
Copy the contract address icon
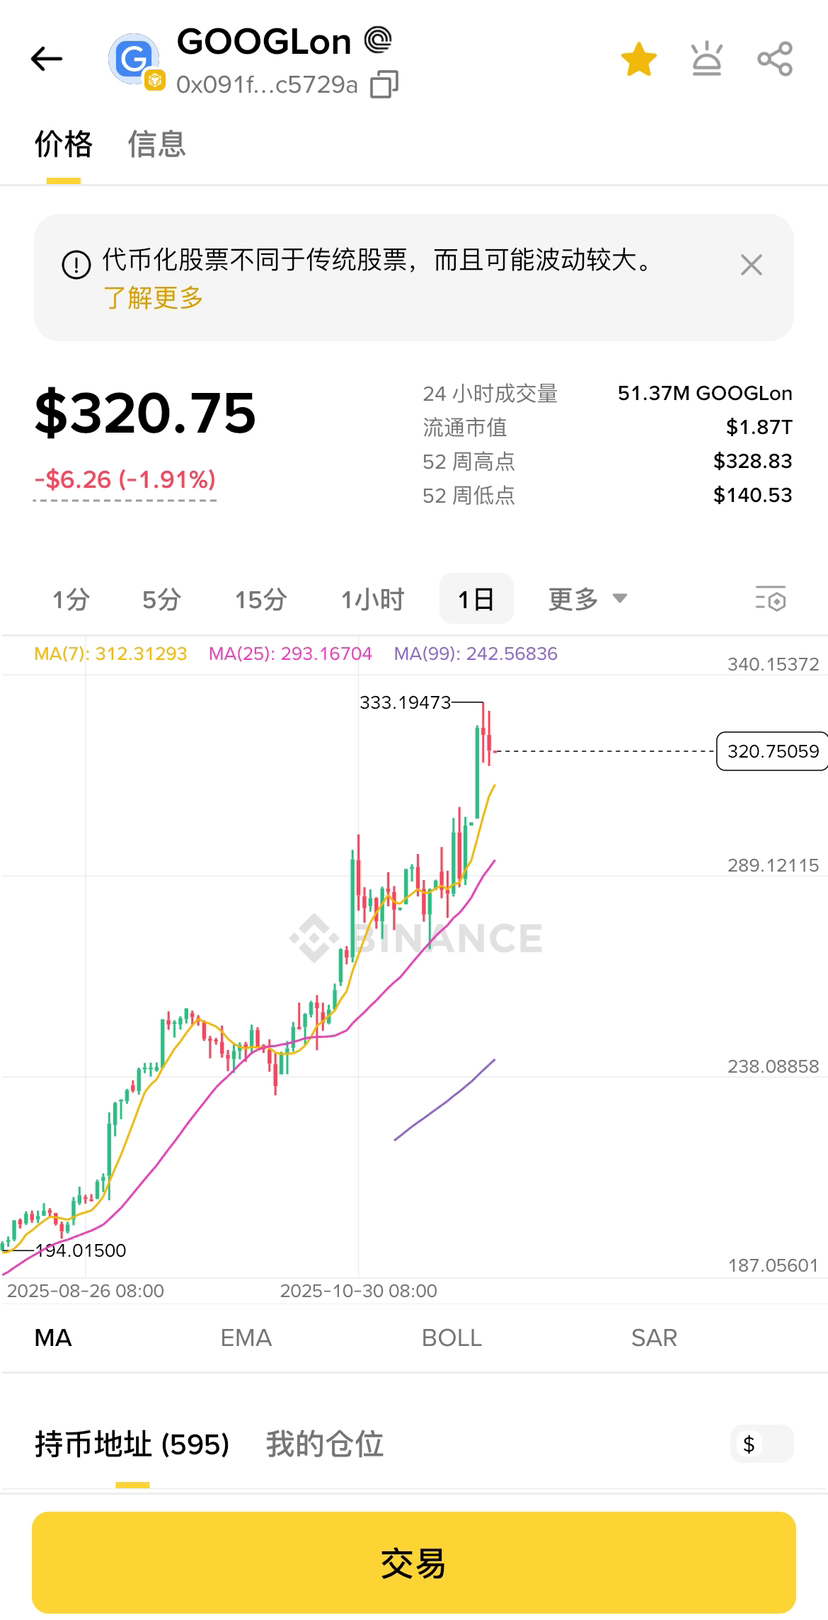[384, 85]
